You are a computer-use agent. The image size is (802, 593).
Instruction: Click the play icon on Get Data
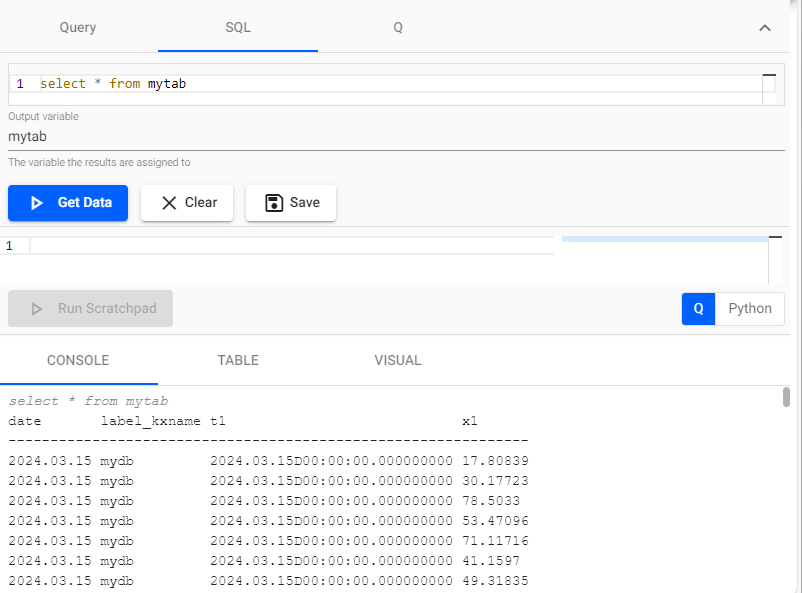[x=37, y=203]
